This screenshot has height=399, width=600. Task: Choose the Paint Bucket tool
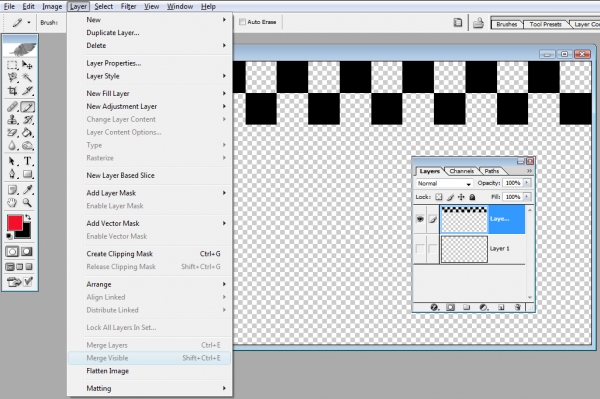(x=27, y=133)
